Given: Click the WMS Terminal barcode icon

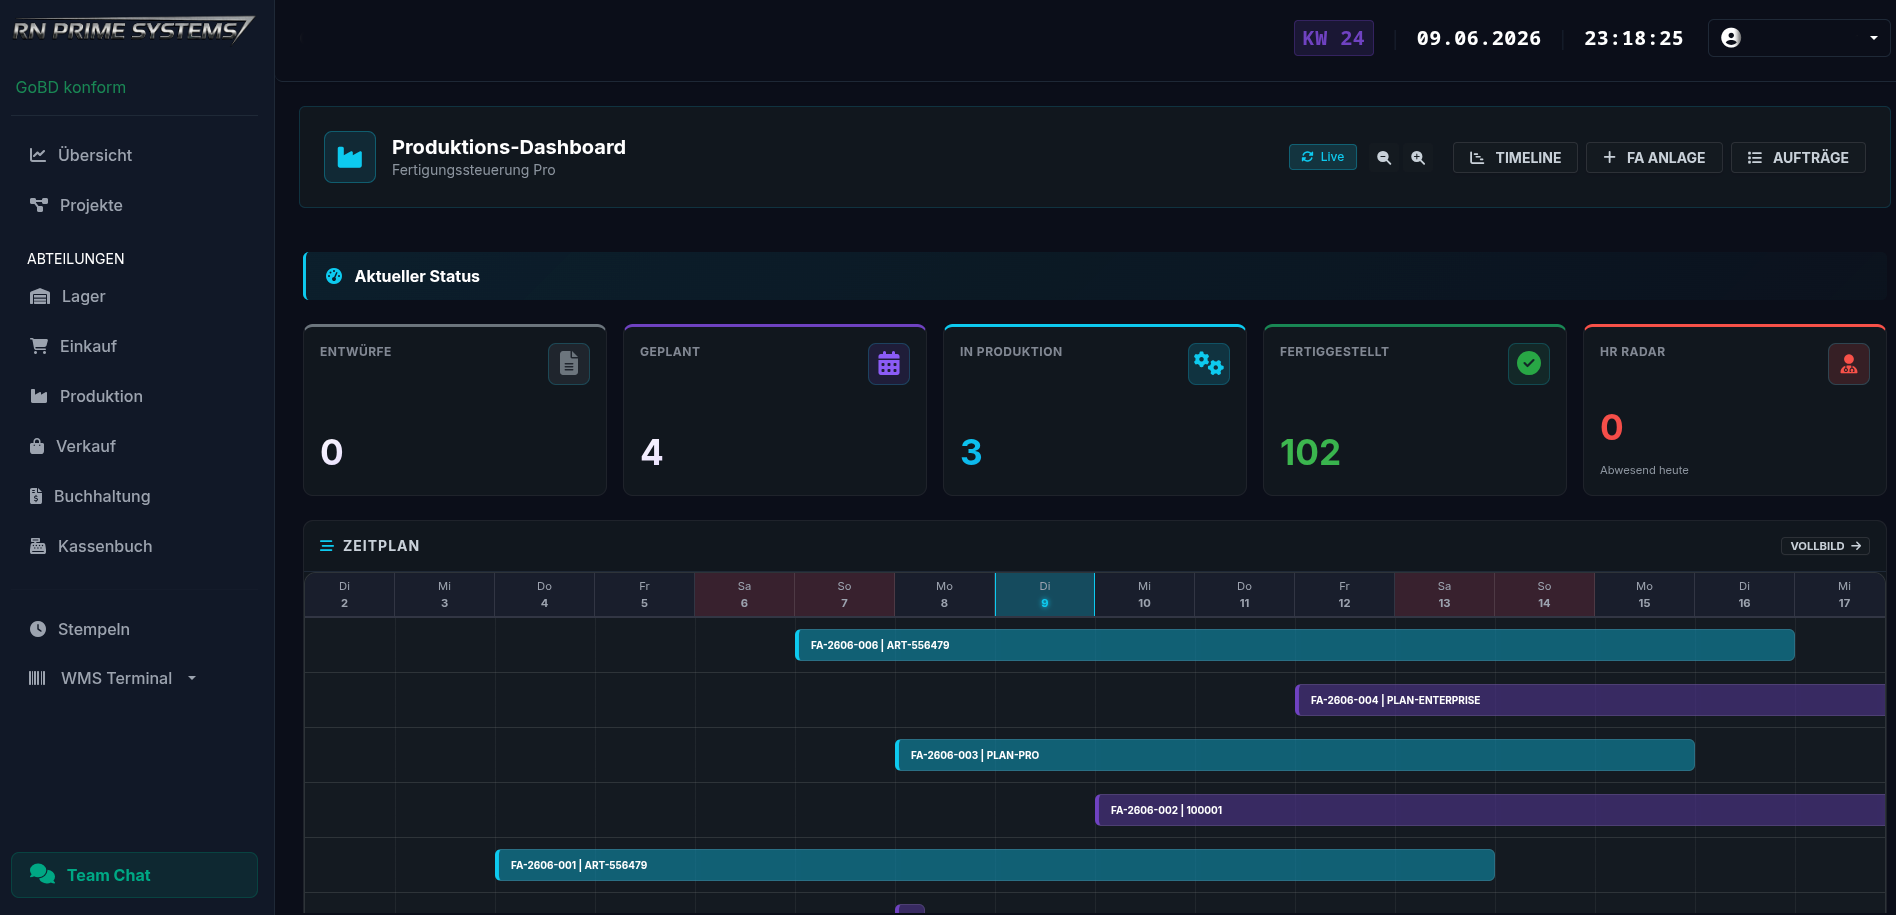Looking at the screenshot, I should (37, 678).
